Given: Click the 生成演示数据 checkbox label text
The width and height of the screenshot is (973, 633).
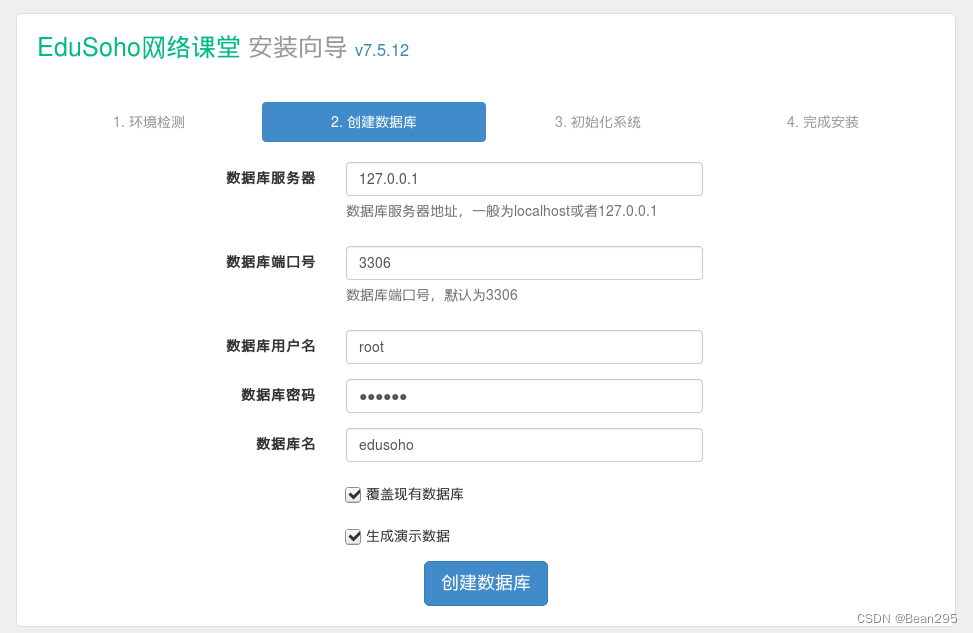Looking at the screenshot, I should 408,536.
